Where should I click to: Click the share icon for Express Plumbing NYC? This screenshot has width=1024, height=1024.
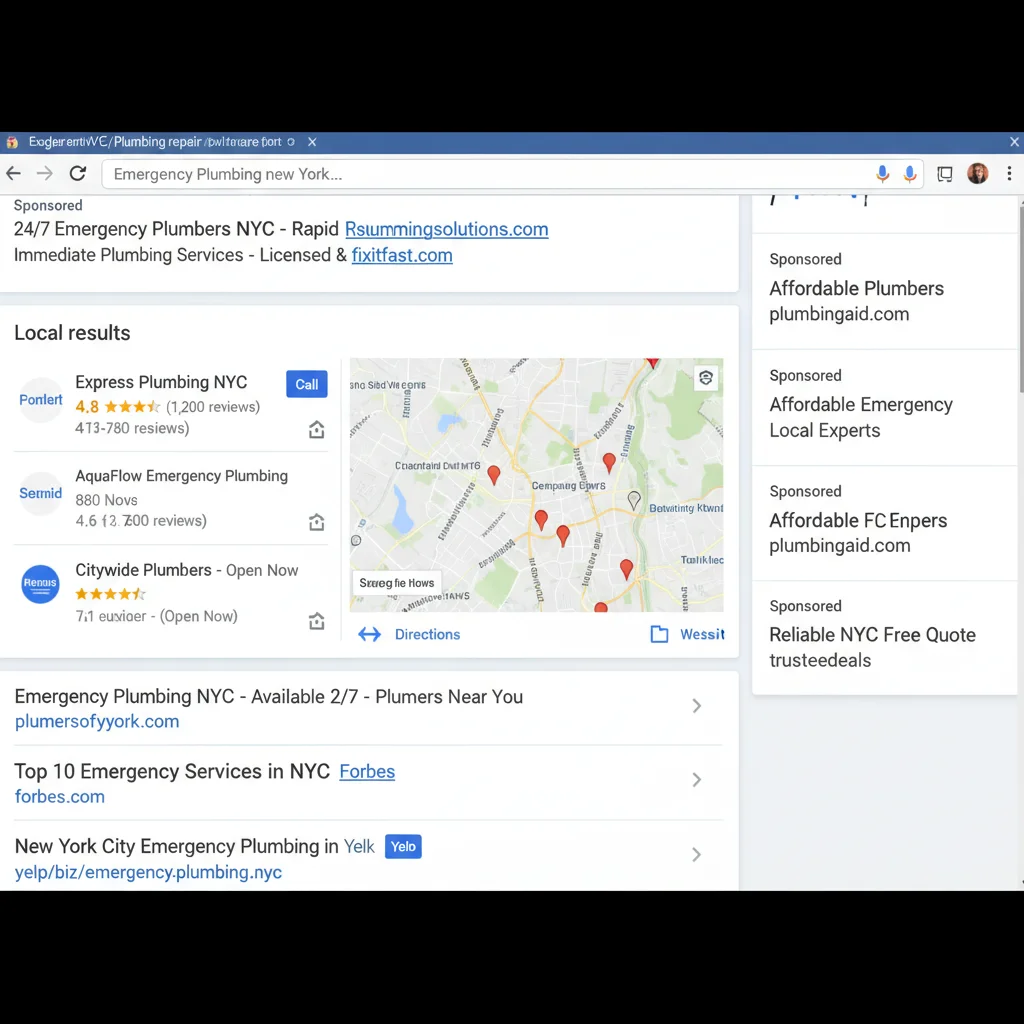[317, 429]
